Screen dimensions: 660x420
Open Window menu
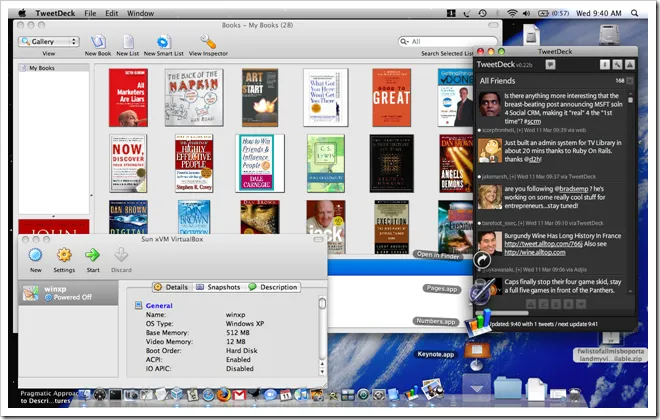(140, 13)
